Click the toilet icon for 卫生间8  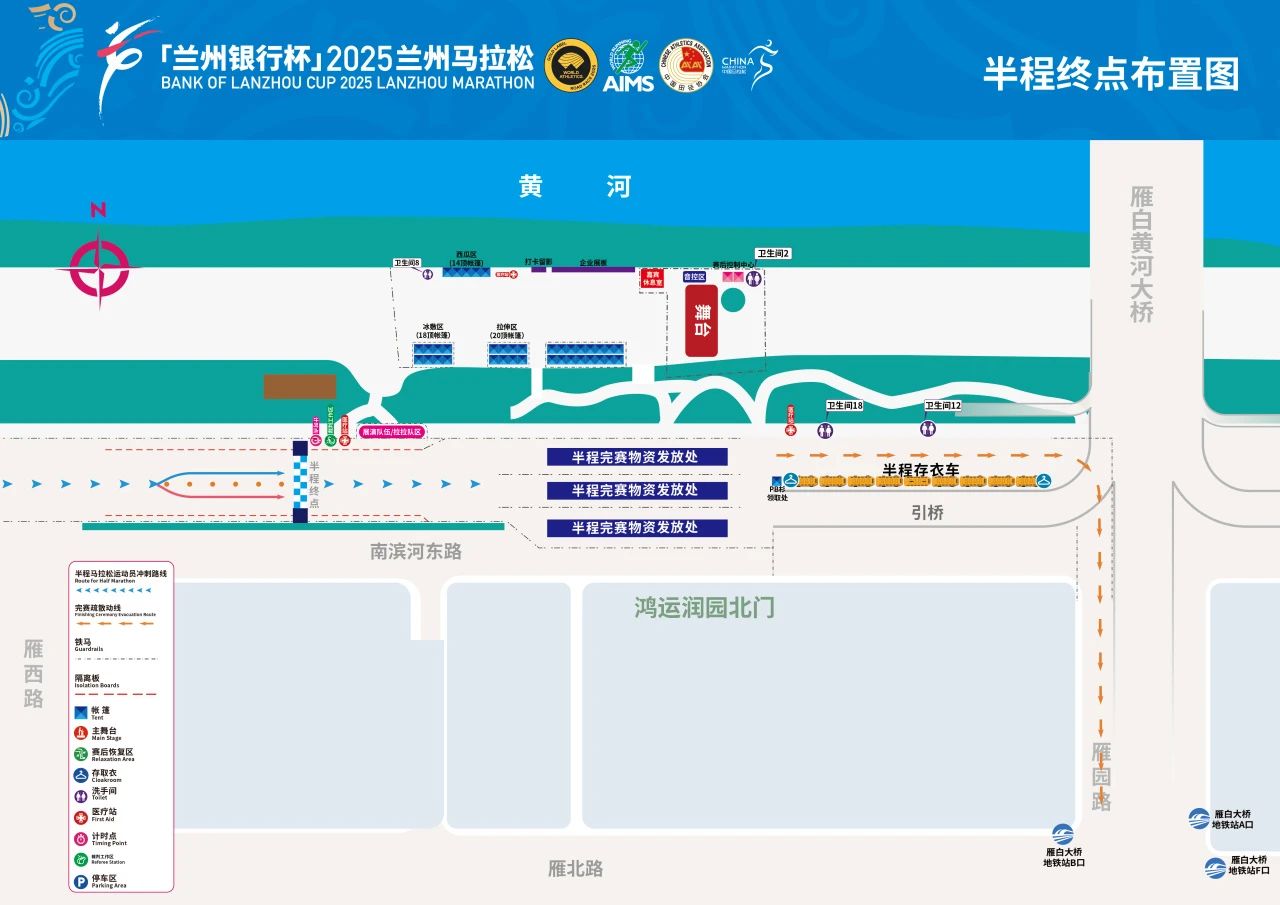coord(428,273)
